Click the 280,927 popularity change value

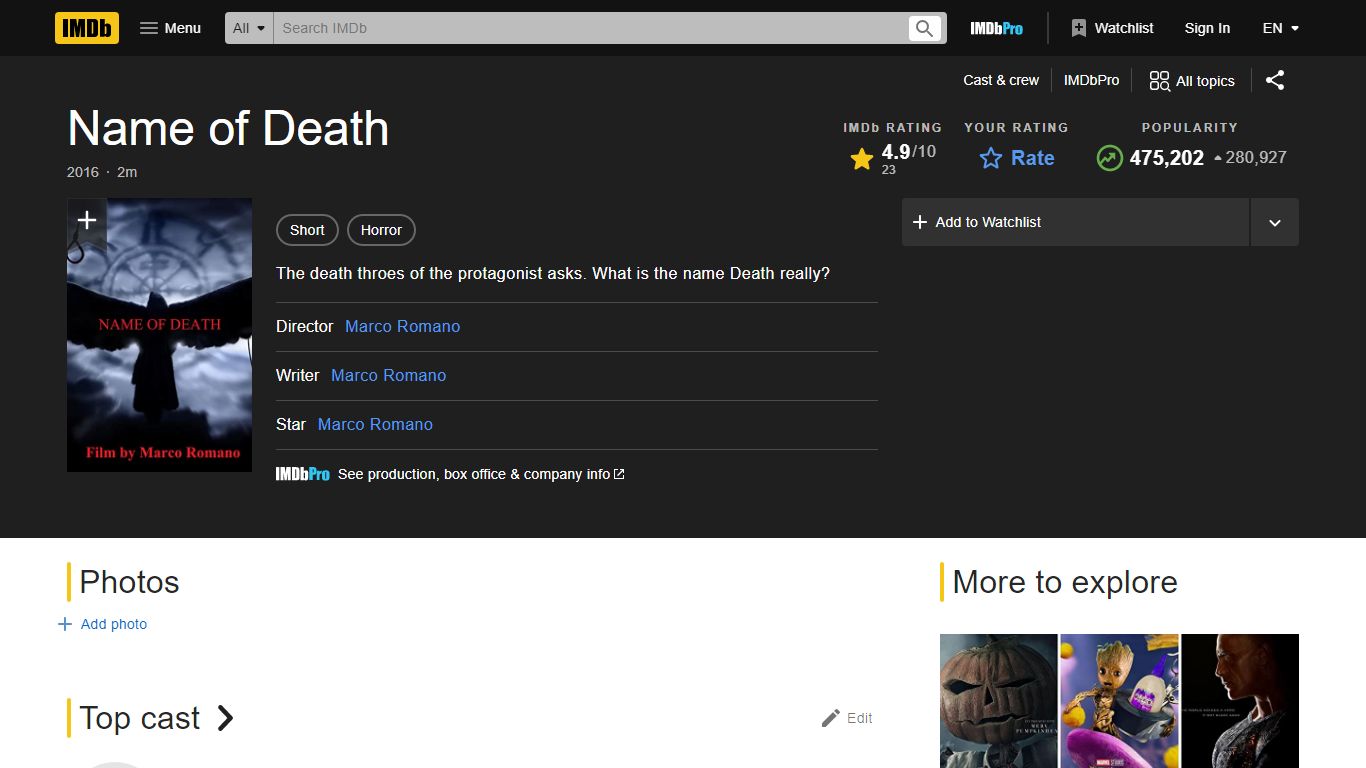(x=1256, y=157)
